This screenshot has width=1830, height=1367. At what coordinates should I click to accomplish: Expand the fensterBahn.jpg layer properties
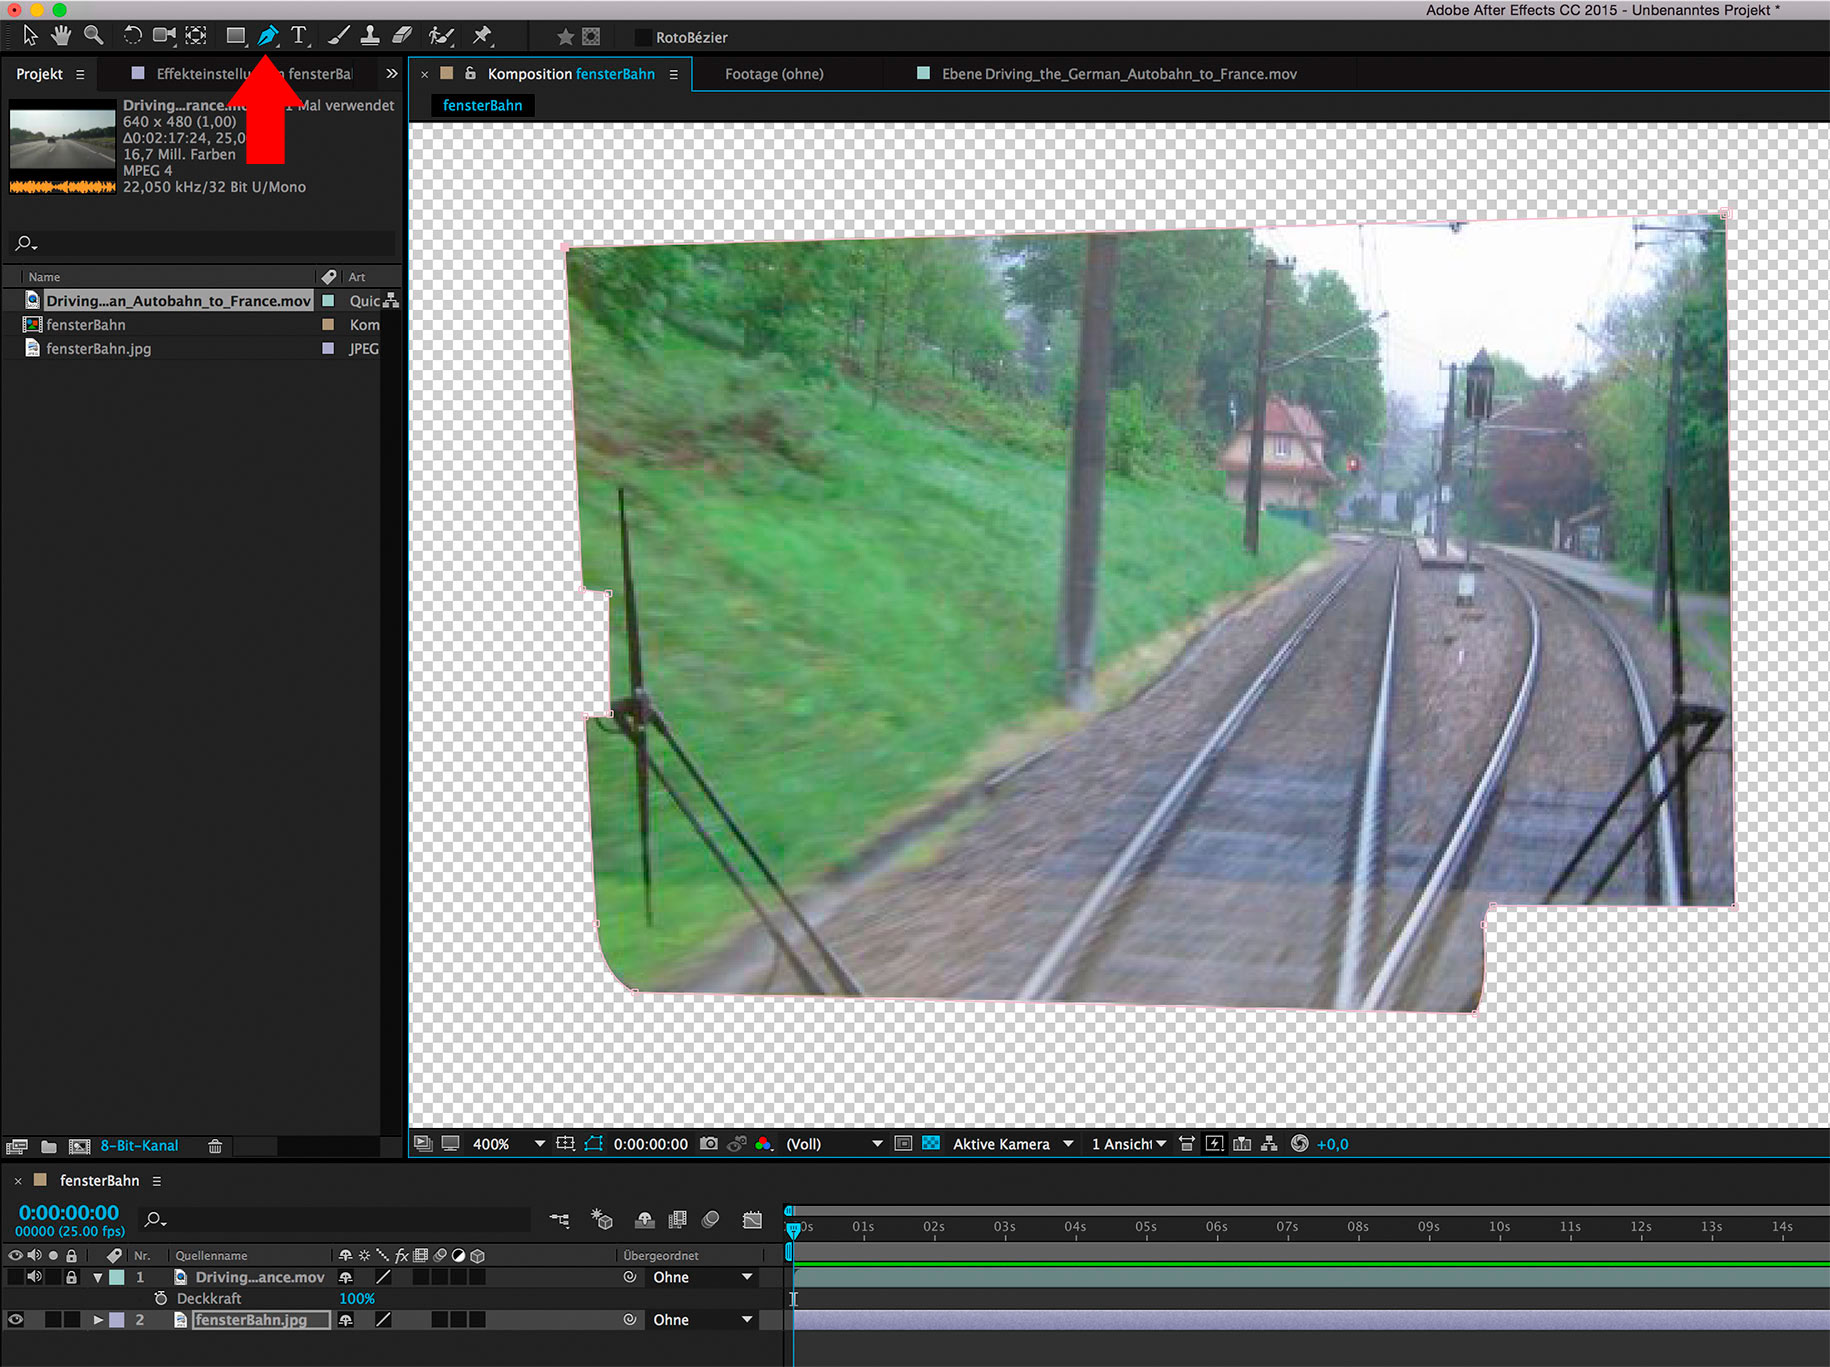[98, 1320]
